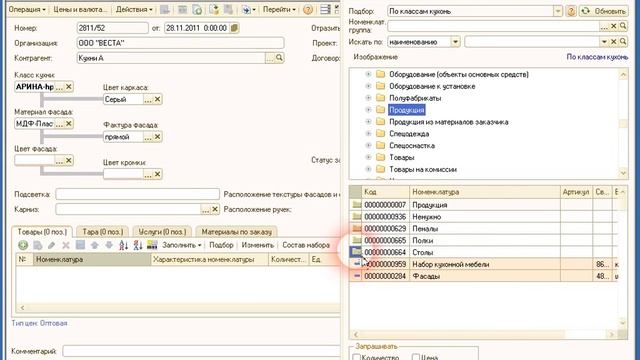The height and width of the screenshot is (360, 640).
Task: Click the tree vertical scrollbar down arrow
Action: pos(623,173)
